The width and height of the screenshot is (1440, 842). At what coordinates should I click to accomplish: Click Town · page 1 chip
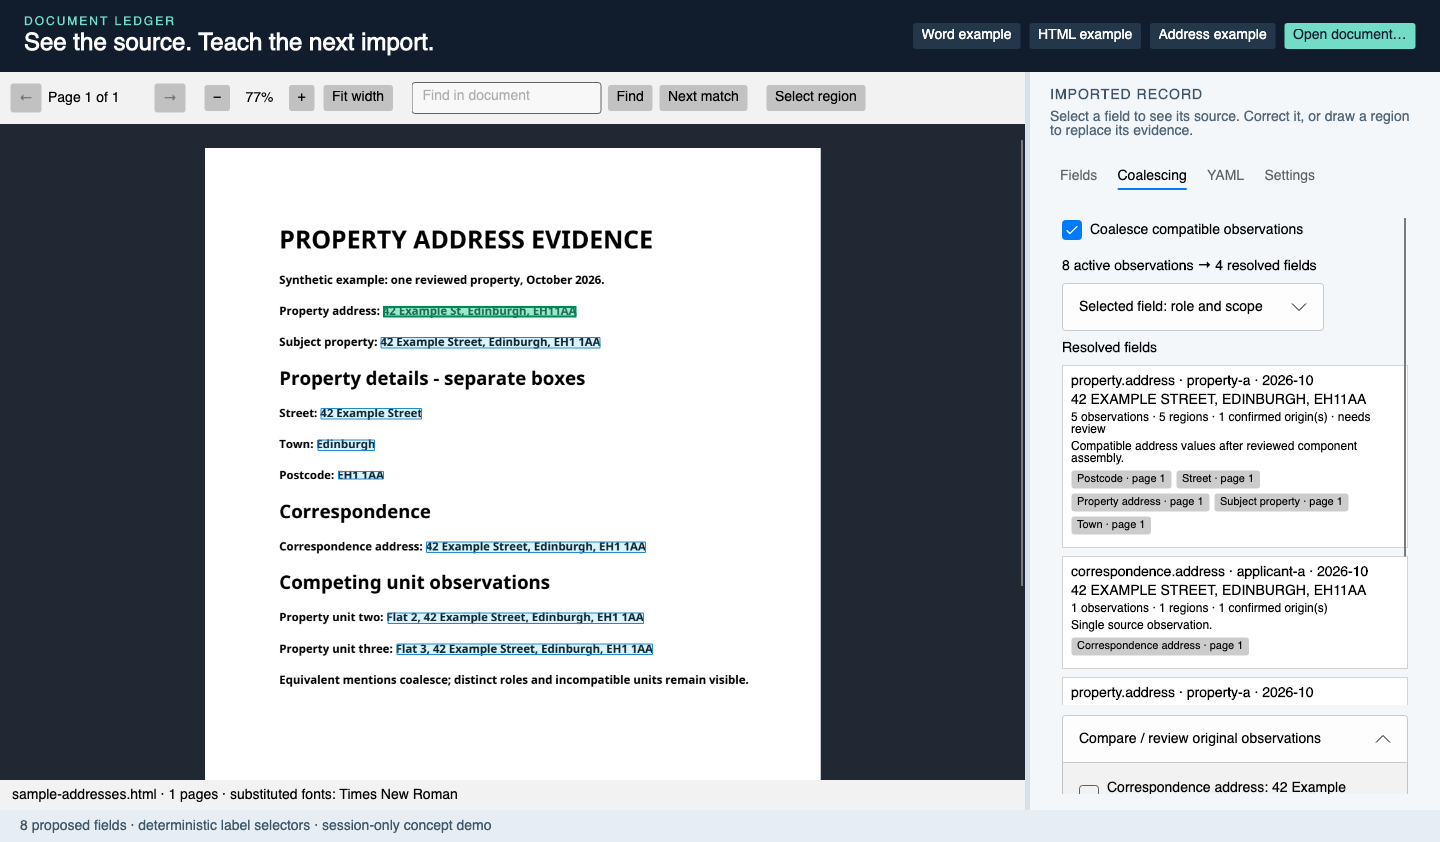pyautogui.click(x=1111, y=525)
